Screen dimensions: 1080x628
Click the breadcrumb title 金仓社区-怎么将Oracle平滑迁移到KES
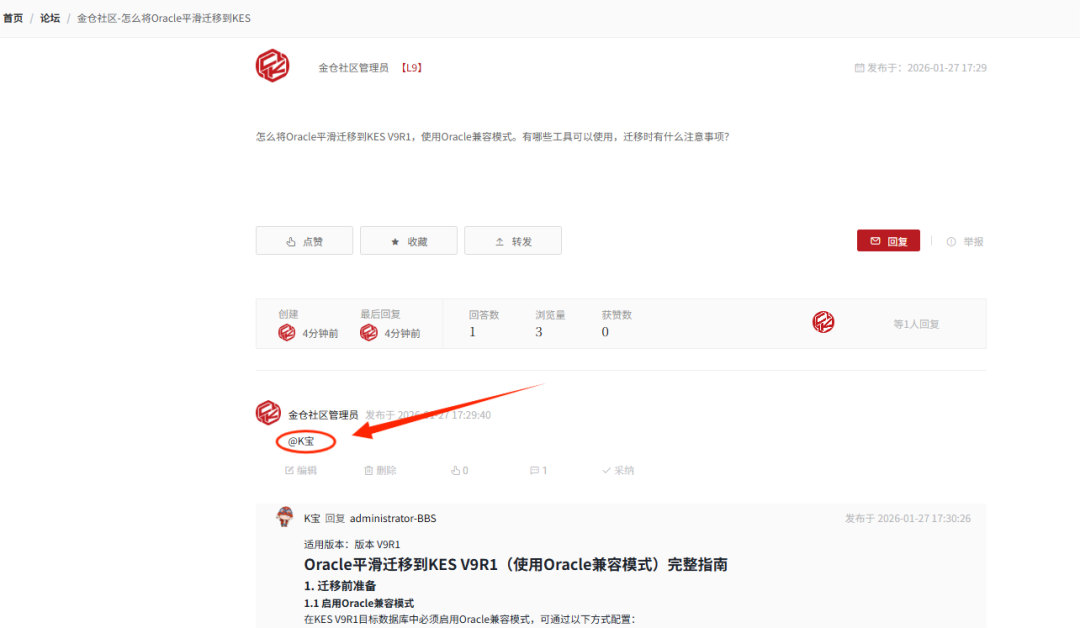pyautogui.click(x=164, y=18)
